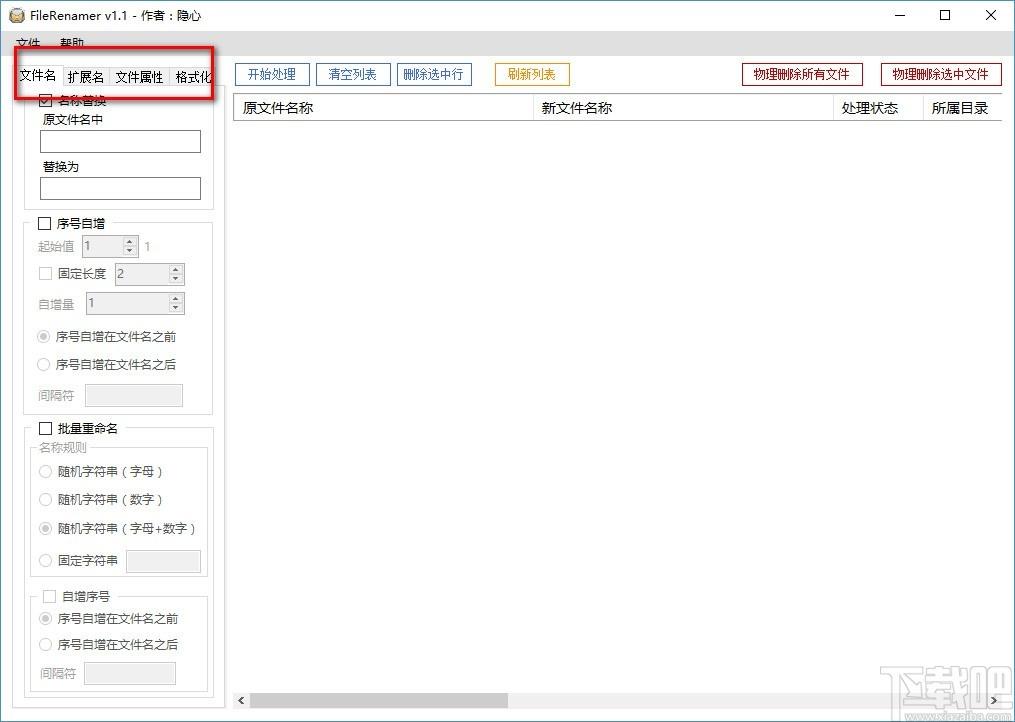The image size is (1015, 722).
Task: Open the 帮助 menu
Action: pos(72,44)
